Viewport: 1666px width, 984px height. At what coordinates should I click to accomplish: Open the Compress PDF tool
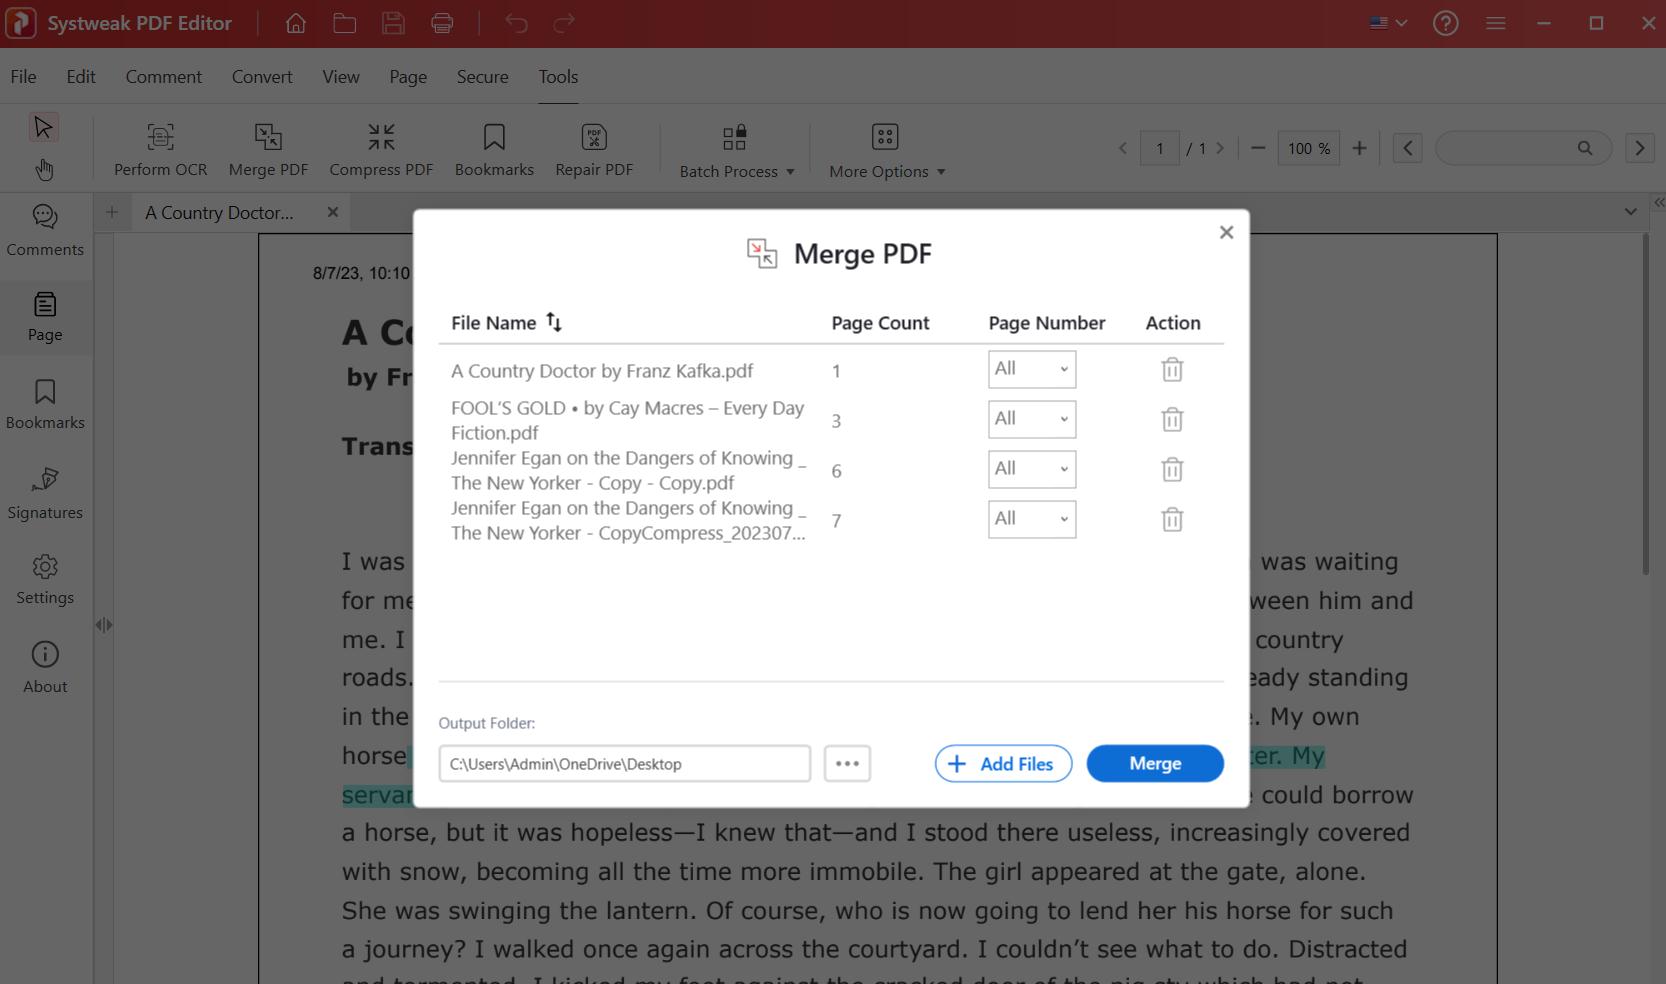pos(381,147)
